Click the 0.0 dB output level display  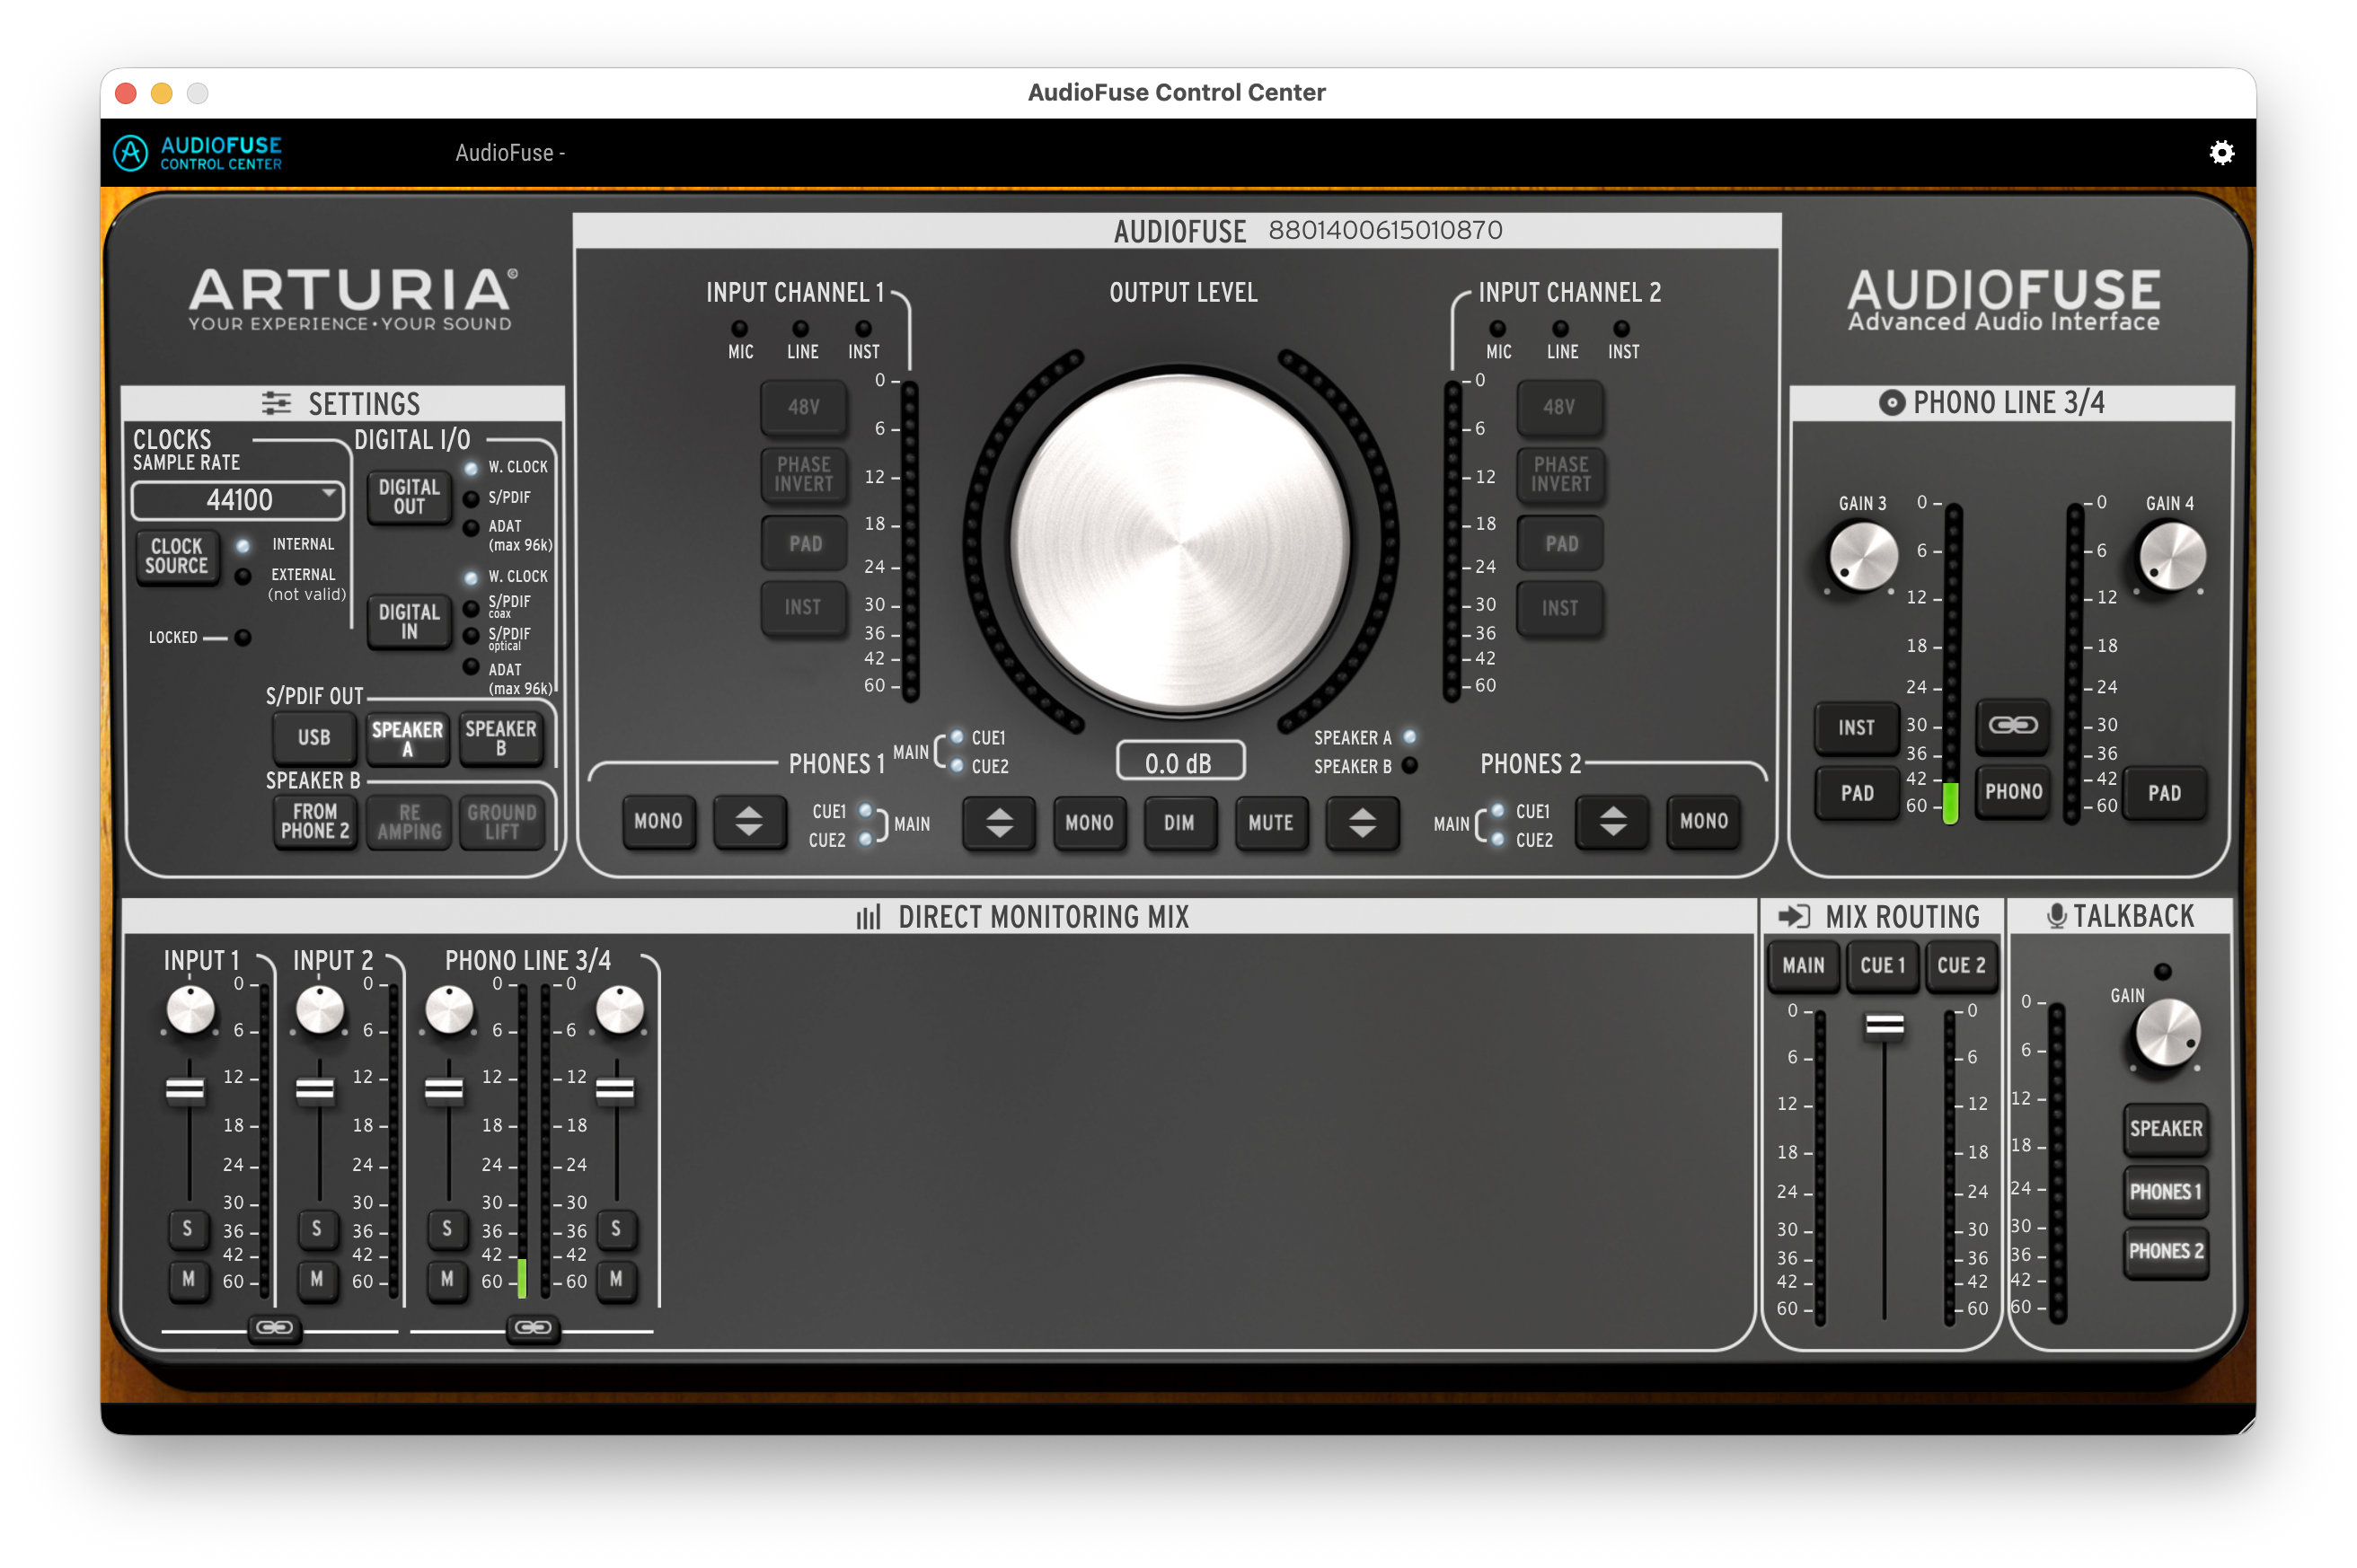[1182, 760]
